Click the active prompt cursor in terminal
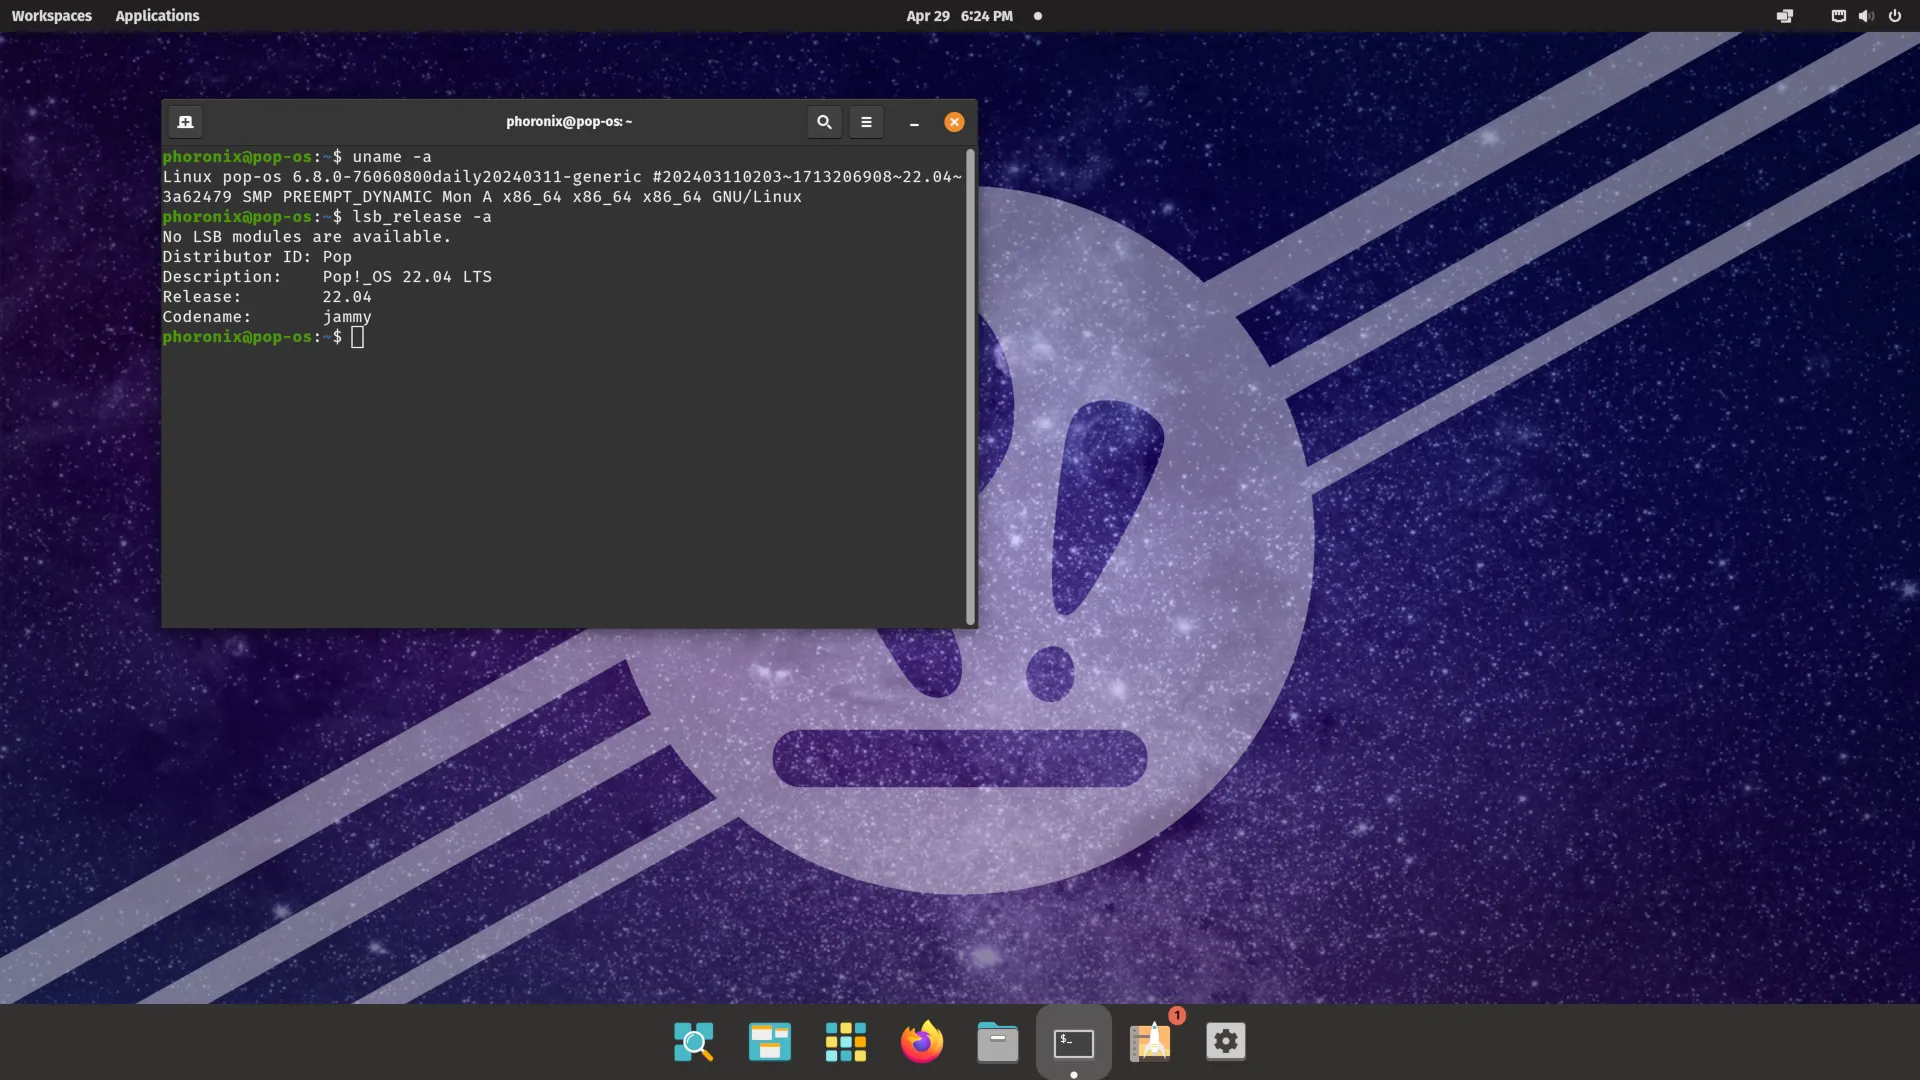The height and width of the screenshot is (1080, 1920). pyautogui.click(x=357, y=337)
